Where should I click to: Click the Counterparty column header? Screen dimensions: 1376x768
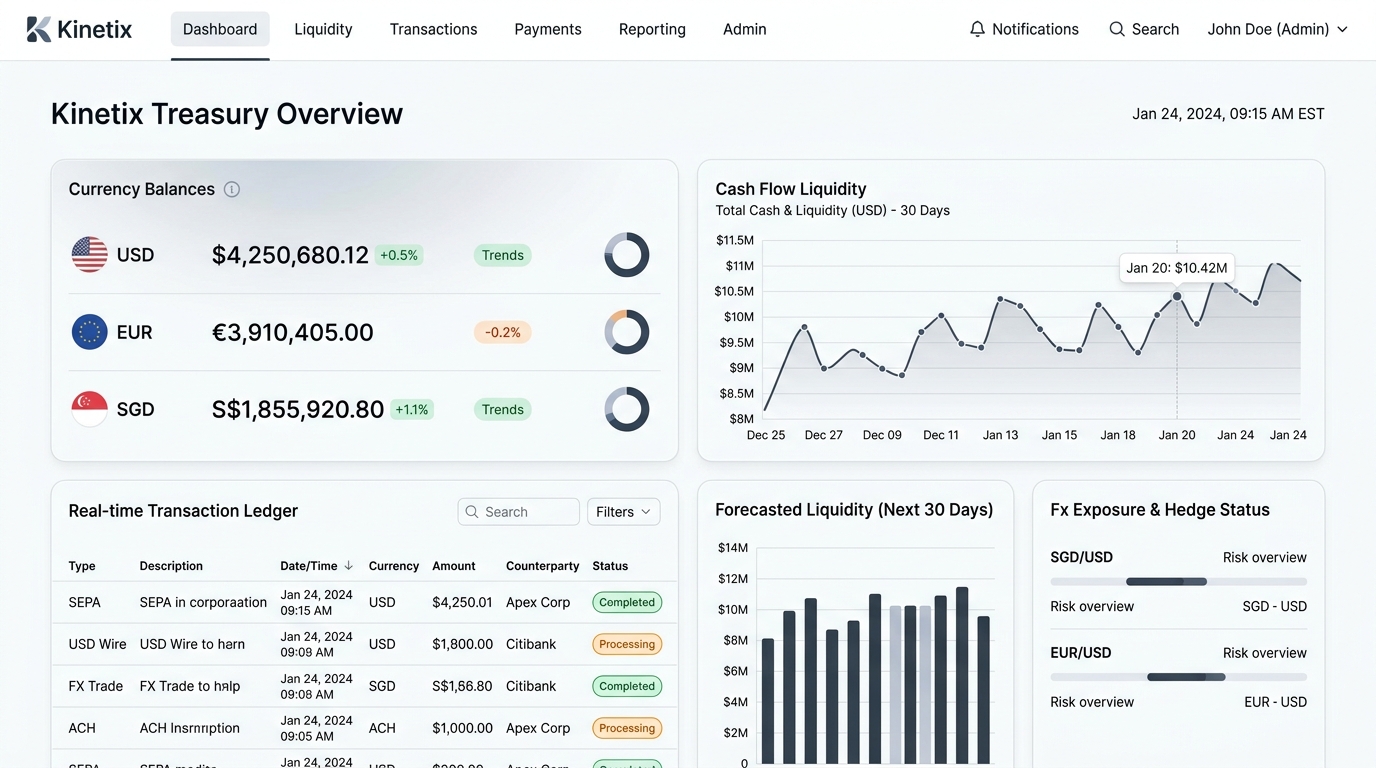coord(543,566)
